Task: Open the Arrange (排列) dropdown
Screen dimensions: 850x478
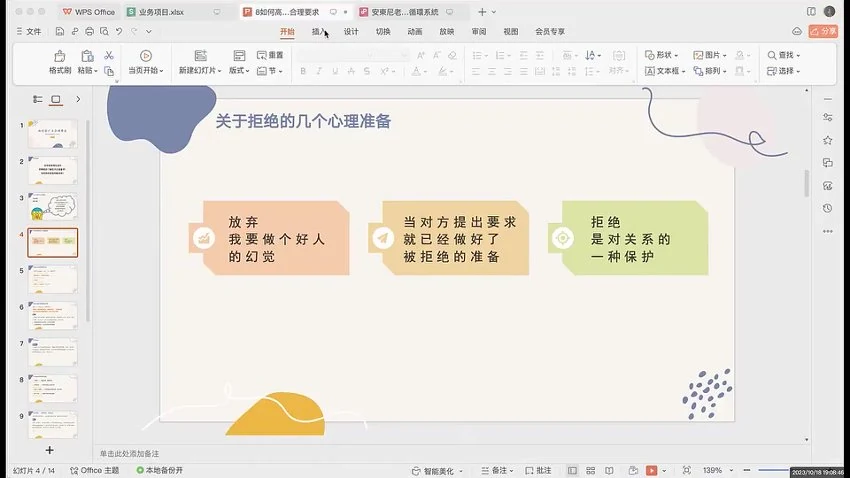Action: [x=710, y=71]
